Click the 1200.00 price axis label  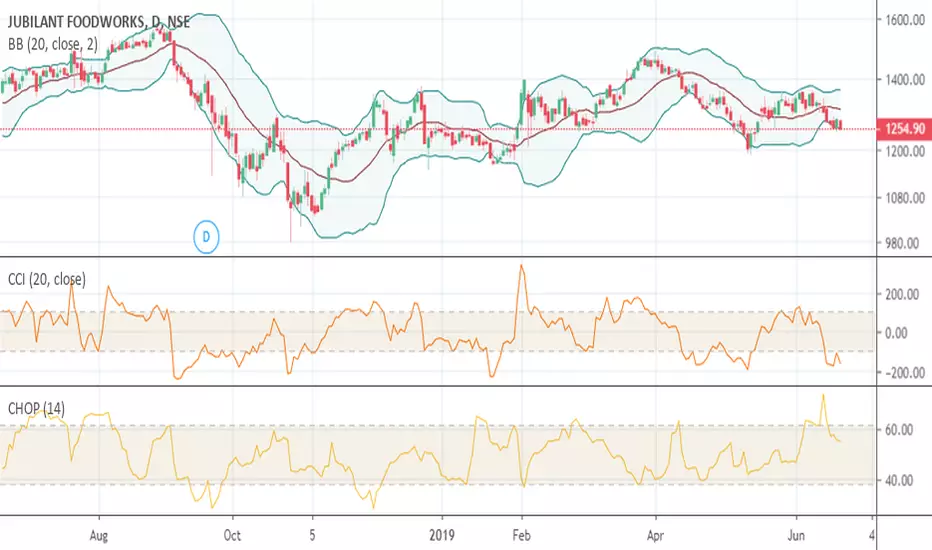(x=905, y=151)
